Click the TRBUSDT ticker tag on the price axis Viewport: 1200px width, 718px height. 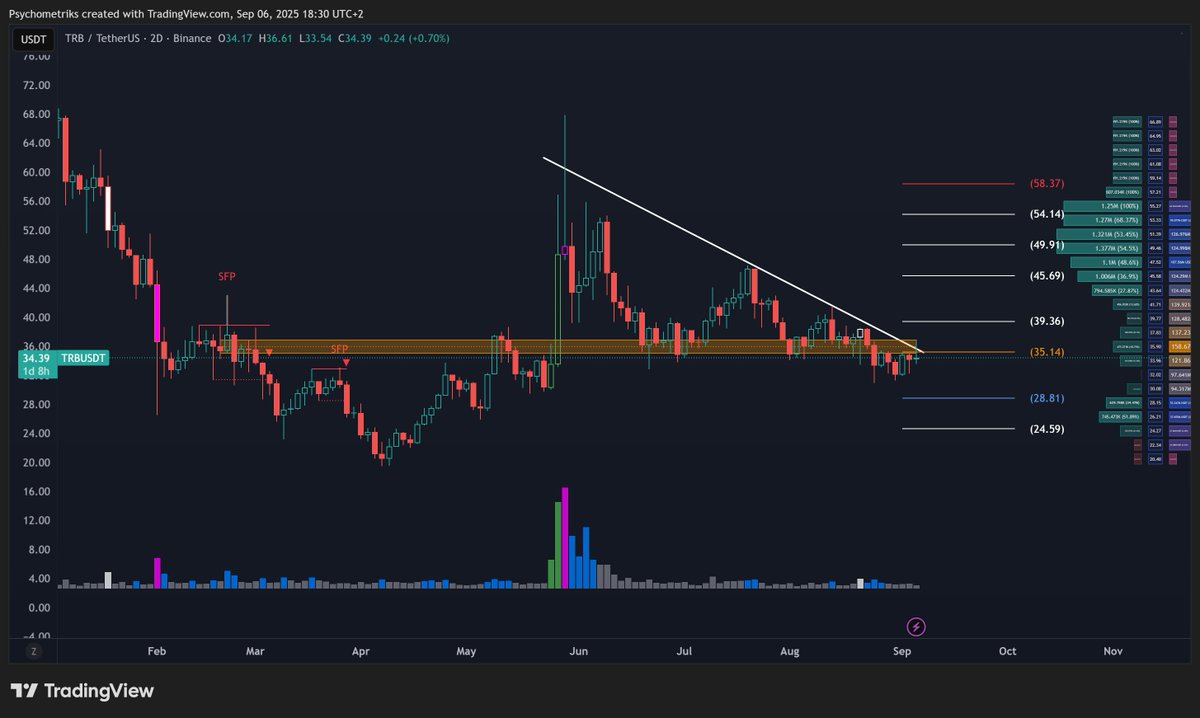click(82, 357)
